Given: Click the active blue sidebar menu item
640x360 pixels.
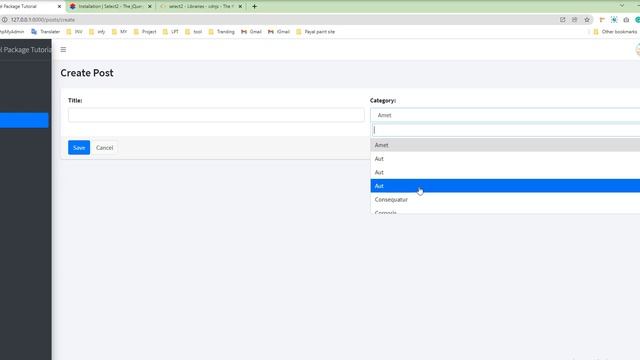Looking at the screenshot, I should point(24,120).
